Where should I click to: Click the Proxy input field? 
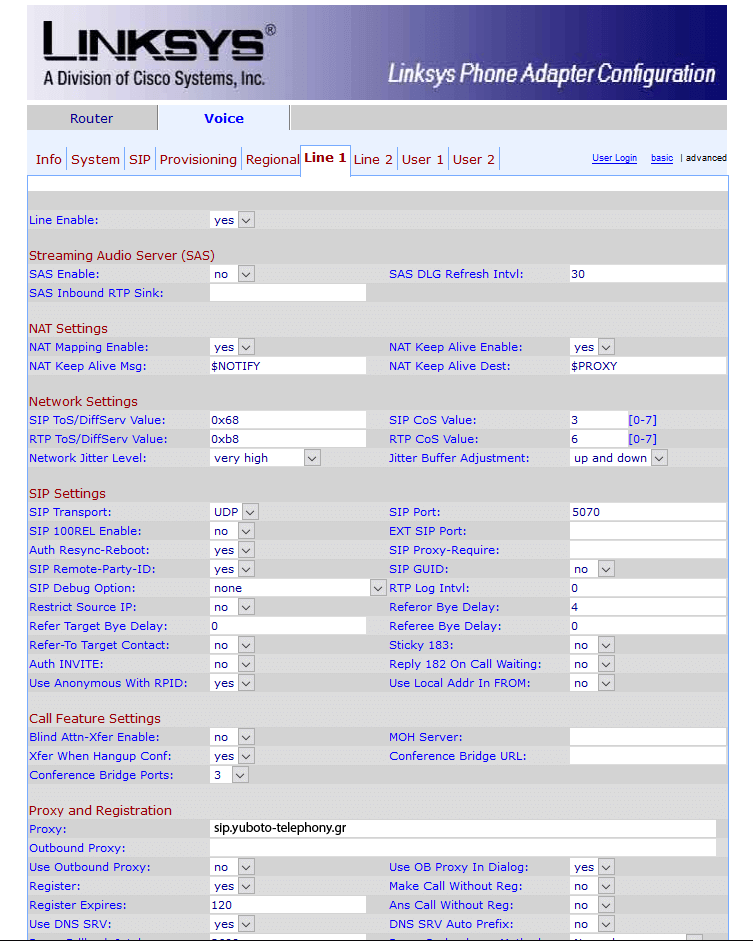pos(462,829)
